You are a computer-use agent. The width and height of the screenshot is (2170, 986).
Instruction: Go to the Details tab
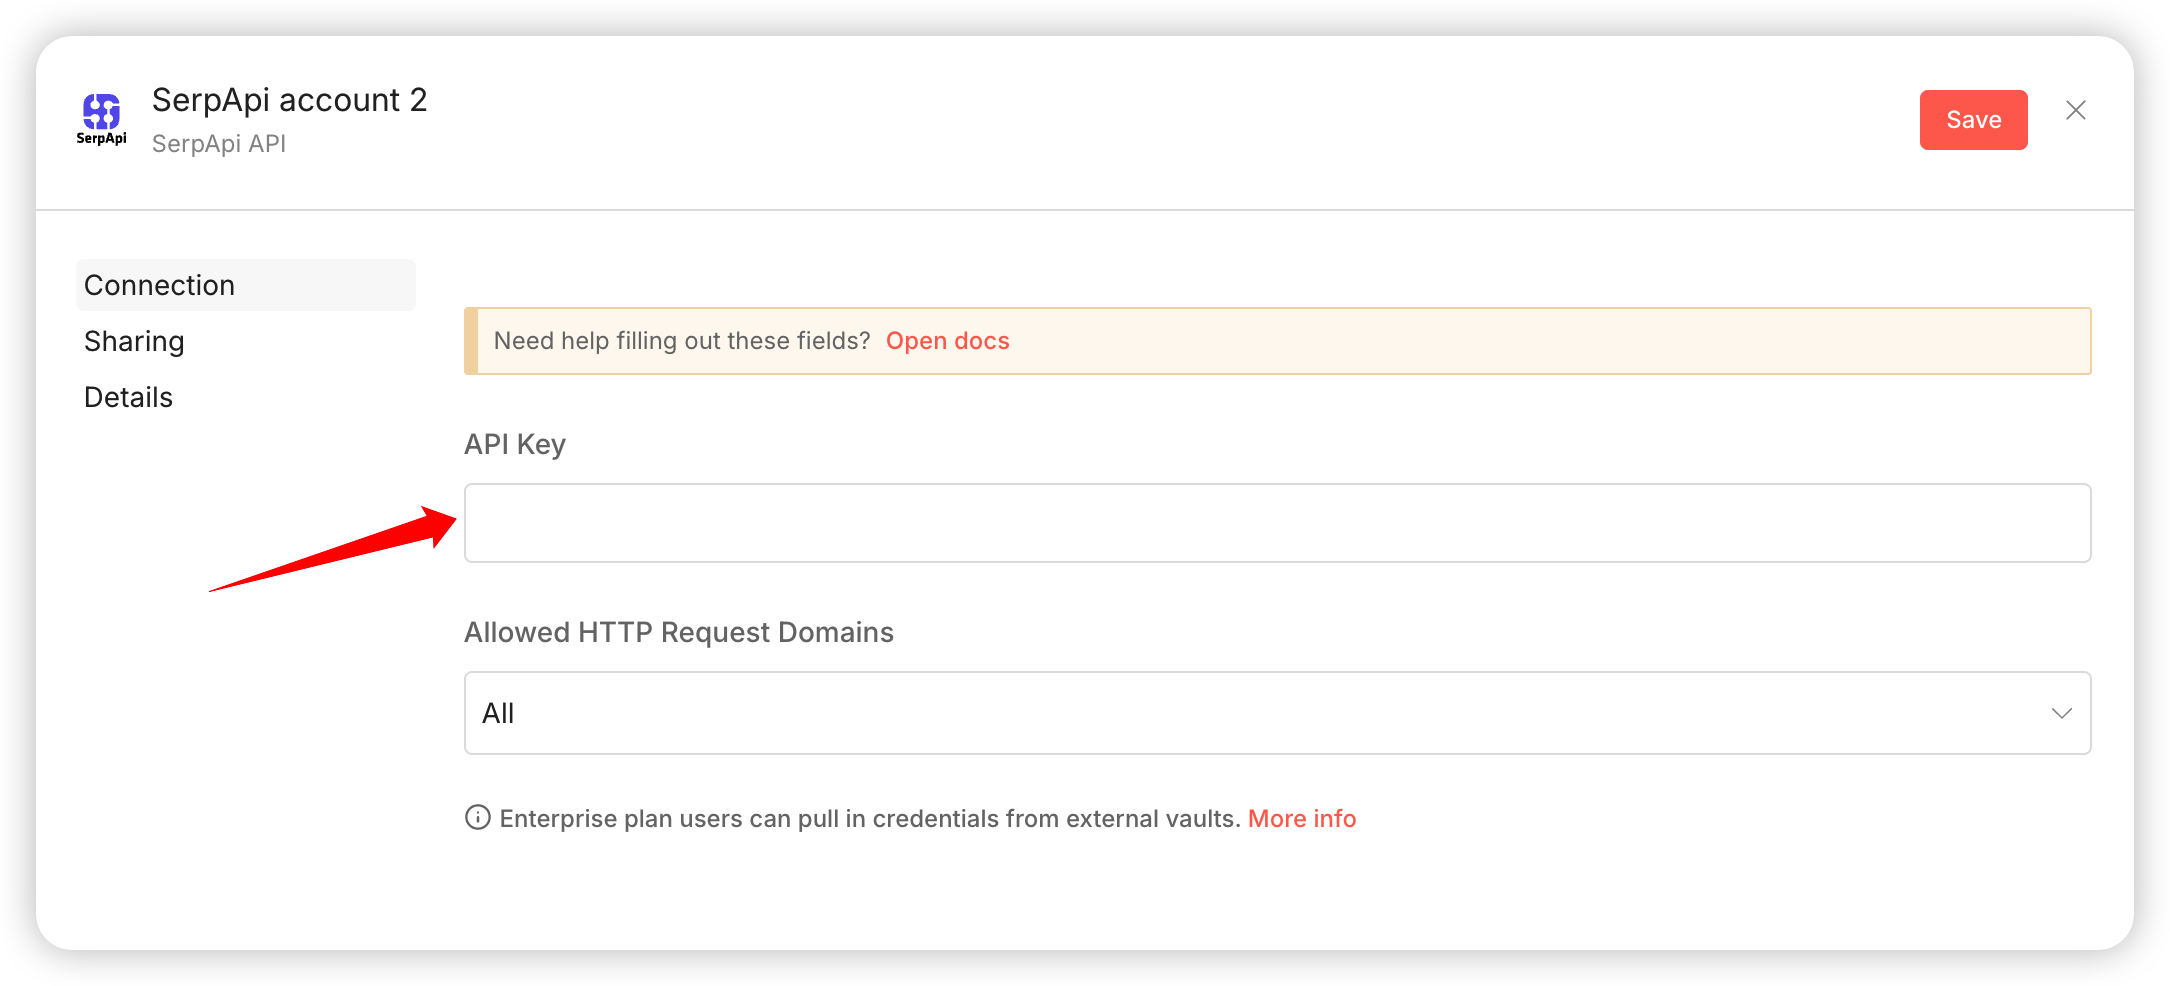click(128, 397)
